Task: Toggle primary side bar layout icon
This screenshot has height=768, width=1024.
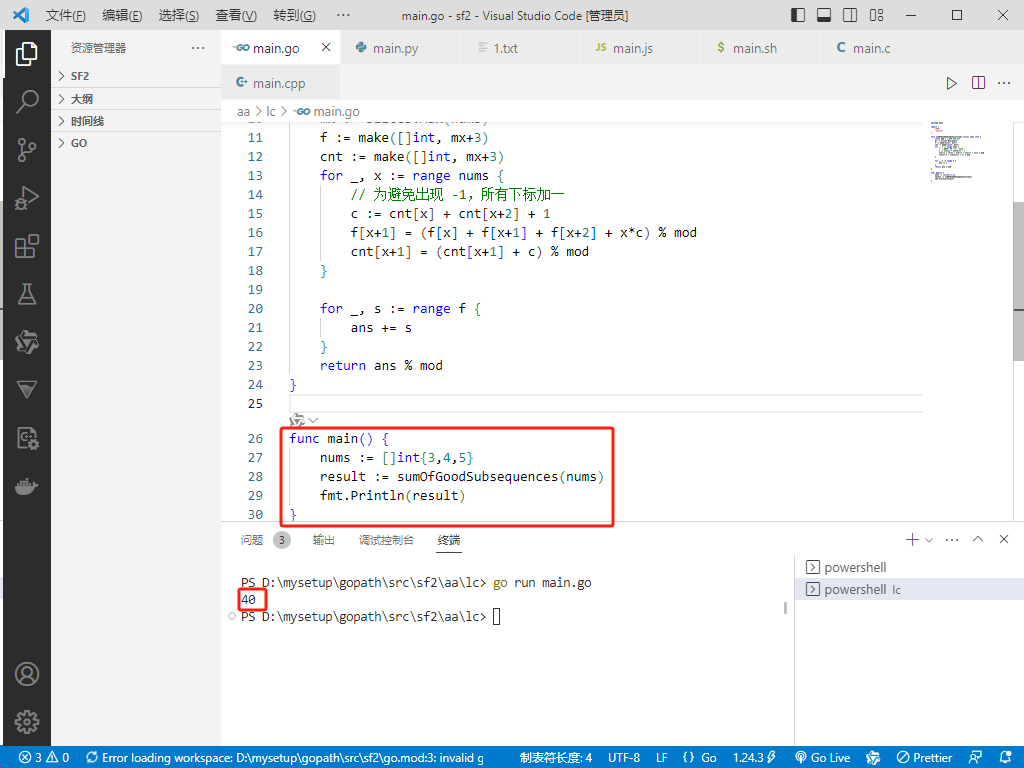Action: 798,15
